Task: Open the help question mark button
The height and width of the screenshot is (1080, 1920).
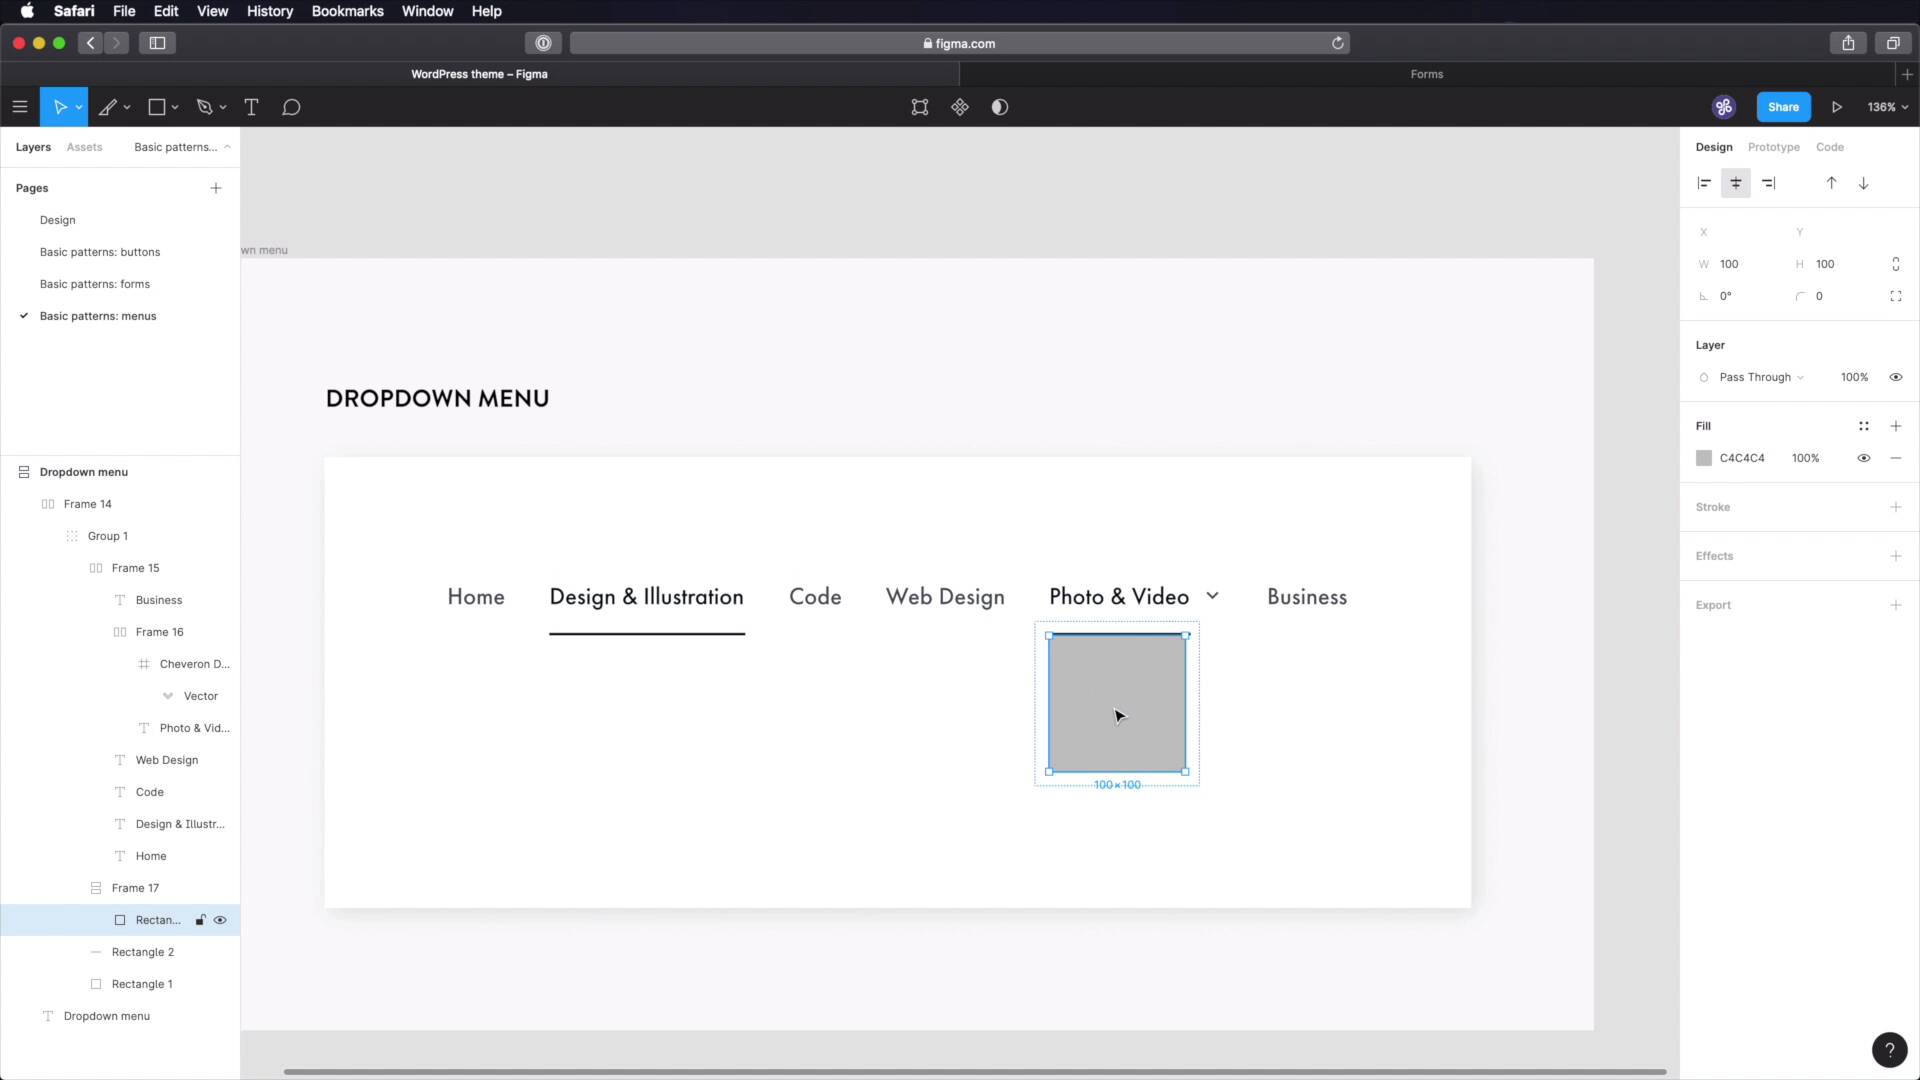Action: tap(1889, 1049)
